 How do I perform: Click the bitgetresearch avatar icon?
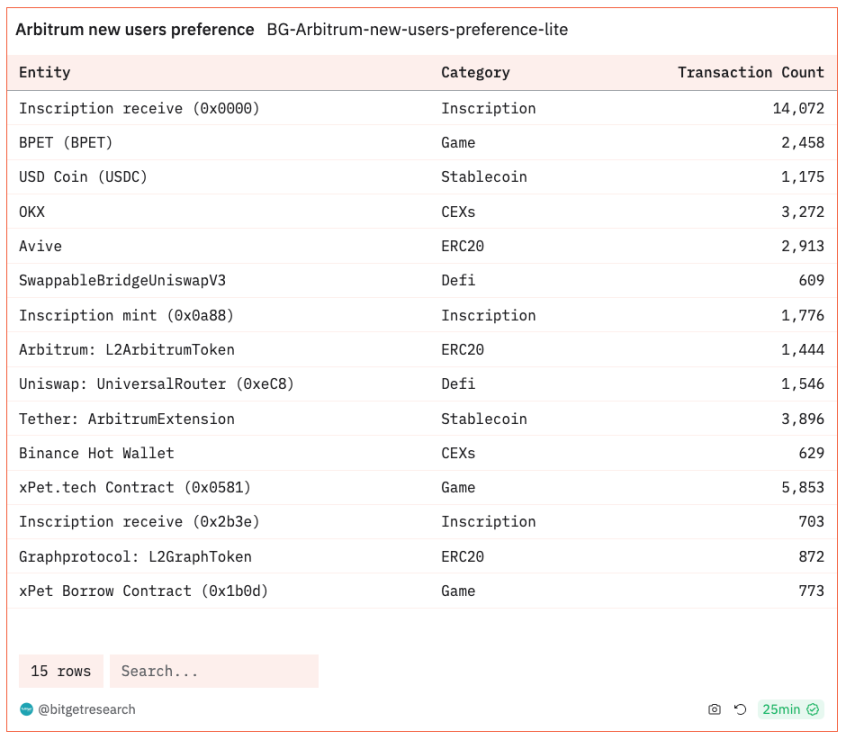click(26, 710)
